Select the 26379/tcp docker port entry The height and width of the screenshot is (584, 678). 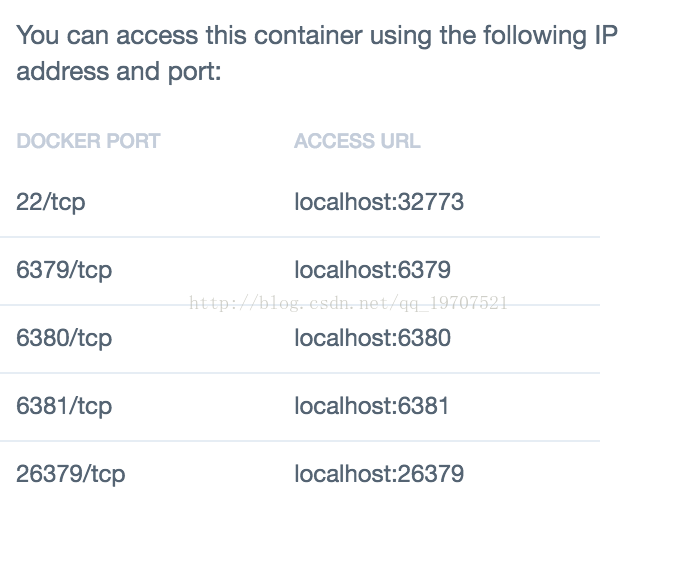click(70, 474)
